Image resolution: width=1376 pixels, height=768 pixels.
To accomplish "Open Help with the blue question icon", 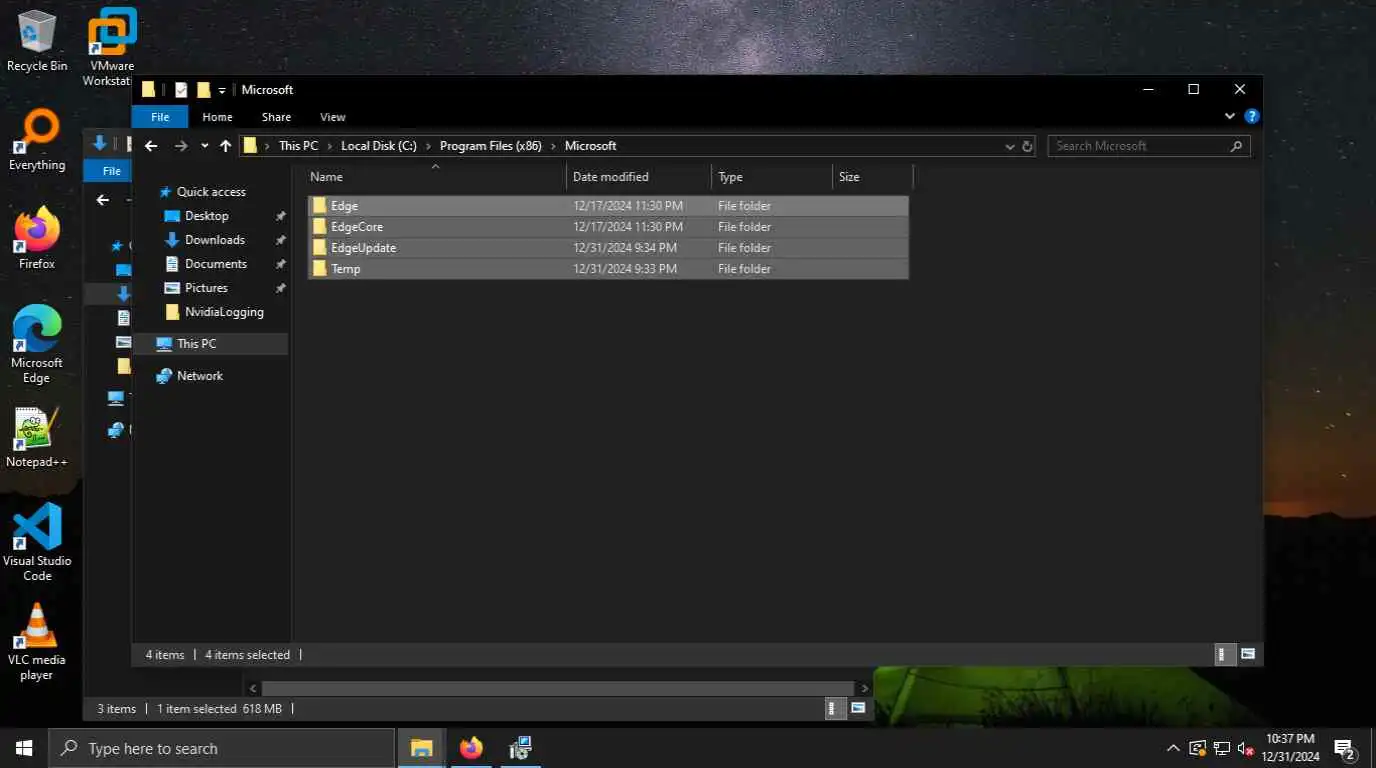I will 1251,117.
